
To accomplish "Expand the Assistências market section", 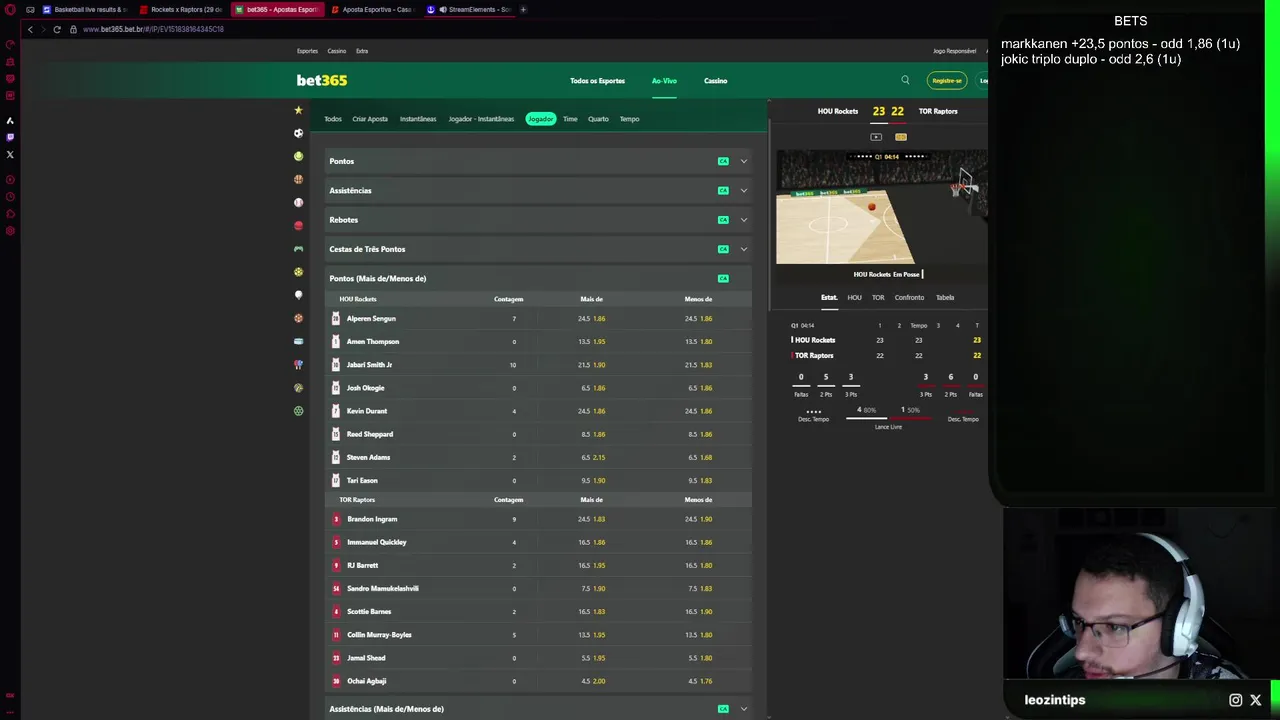I will coord(538,190).
